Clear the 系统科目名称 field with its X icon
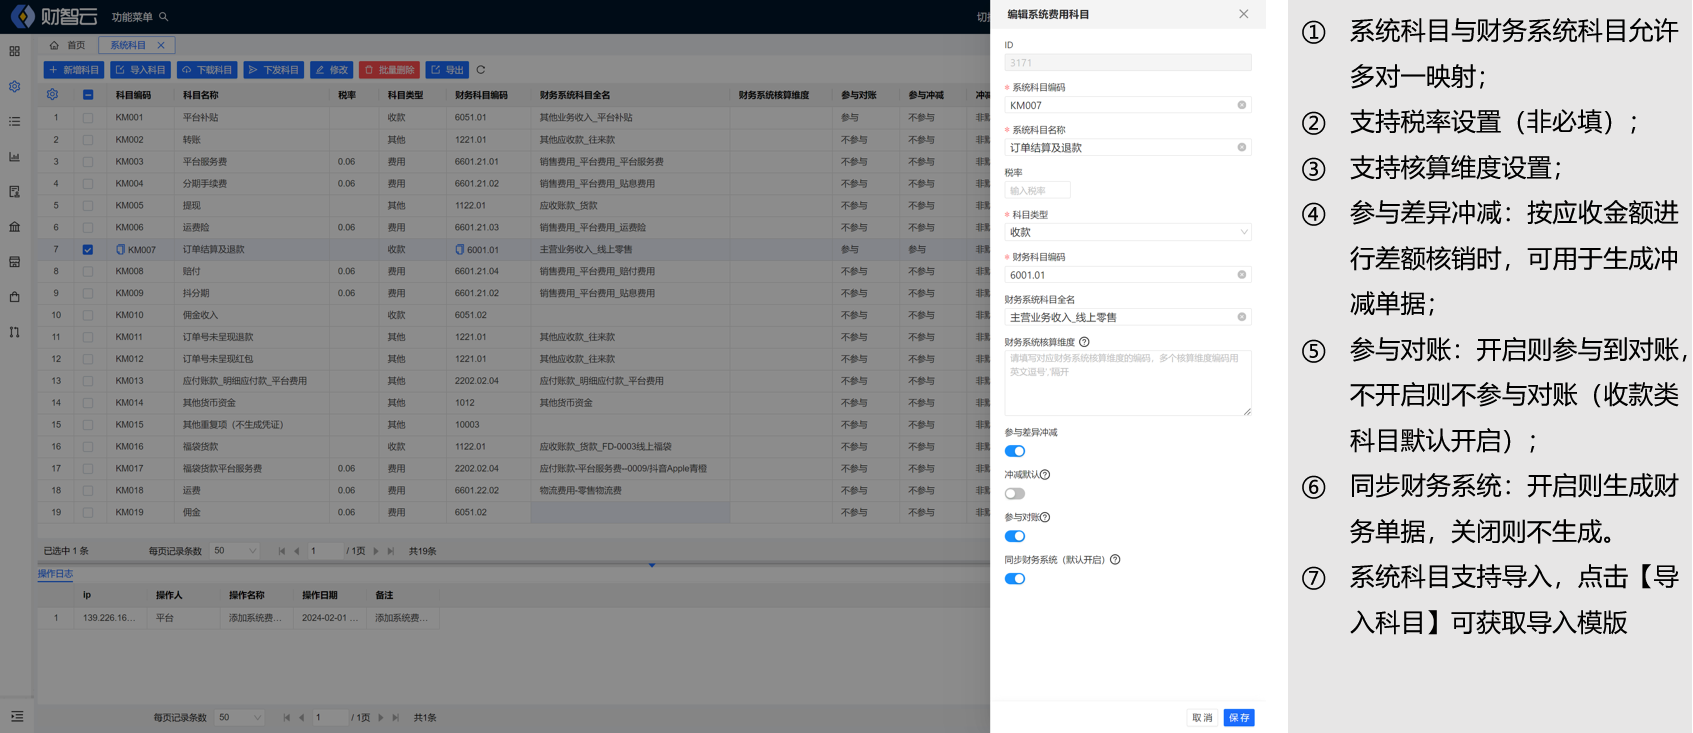The height and width of the screenshot is (733, 1693). 1242,147
